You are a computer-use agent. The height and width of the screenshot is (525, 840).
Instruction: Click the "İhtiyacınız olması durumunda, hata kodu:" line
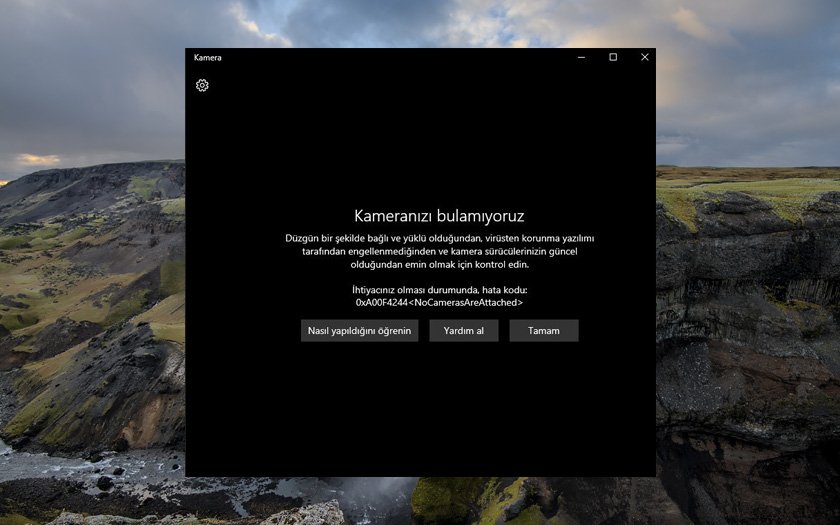pos(439,289)
